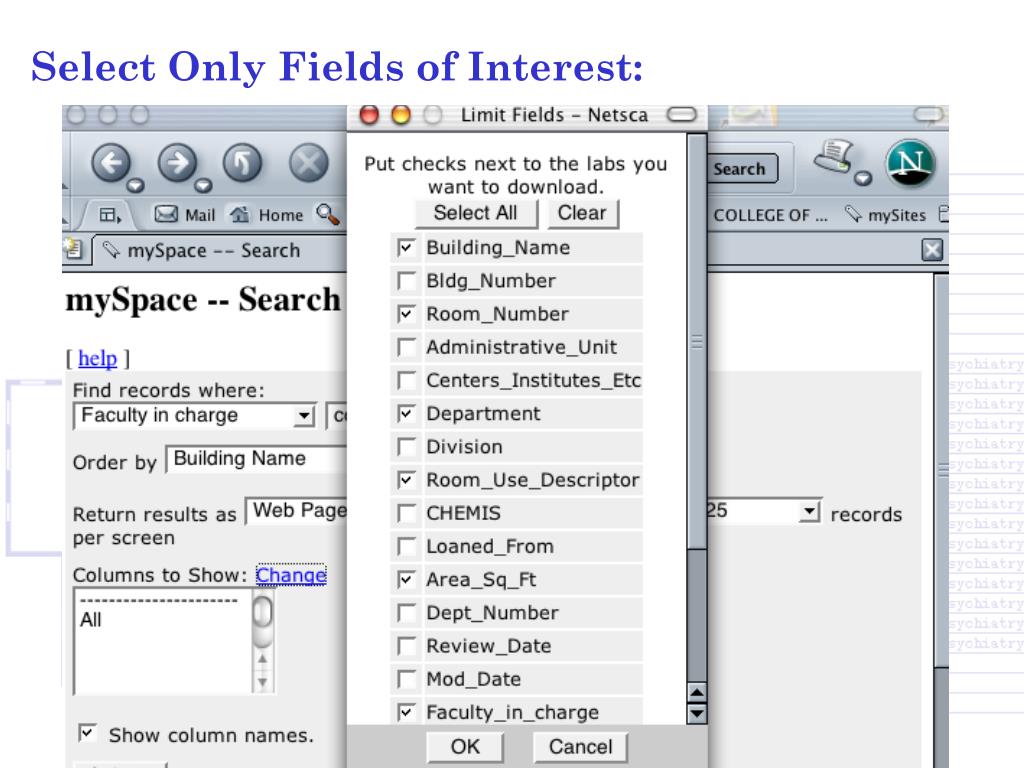
Task: Click the Columns to Show scroll down arrow
Action: (x=263, y=683)
